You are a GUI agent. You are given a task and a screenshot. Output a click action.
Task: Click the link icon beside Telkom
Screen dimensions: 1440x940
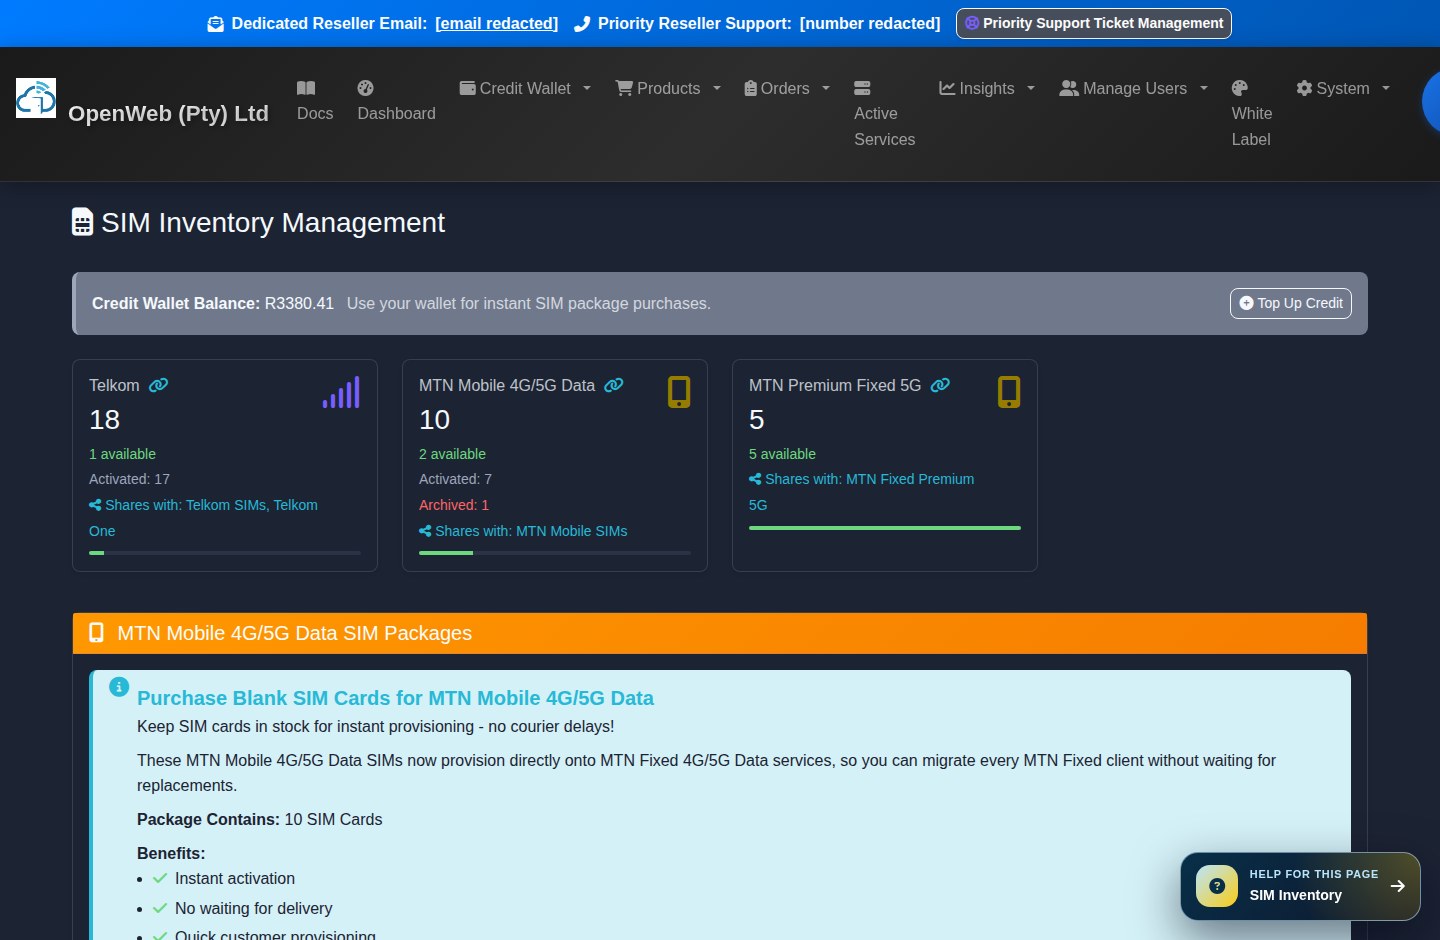[158, 385]
